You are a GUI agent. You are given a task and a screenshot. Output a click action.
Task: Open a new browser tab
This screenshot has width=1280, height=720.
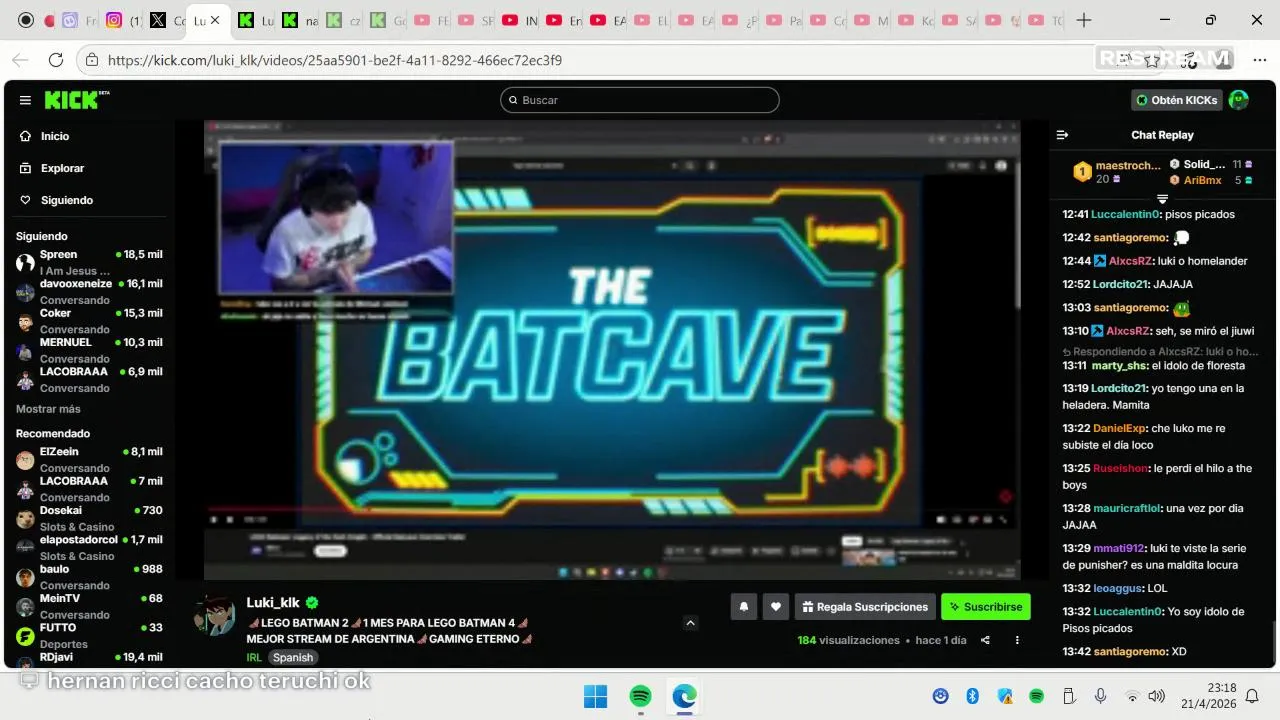pyautogui.click(x=1084, y=20)
